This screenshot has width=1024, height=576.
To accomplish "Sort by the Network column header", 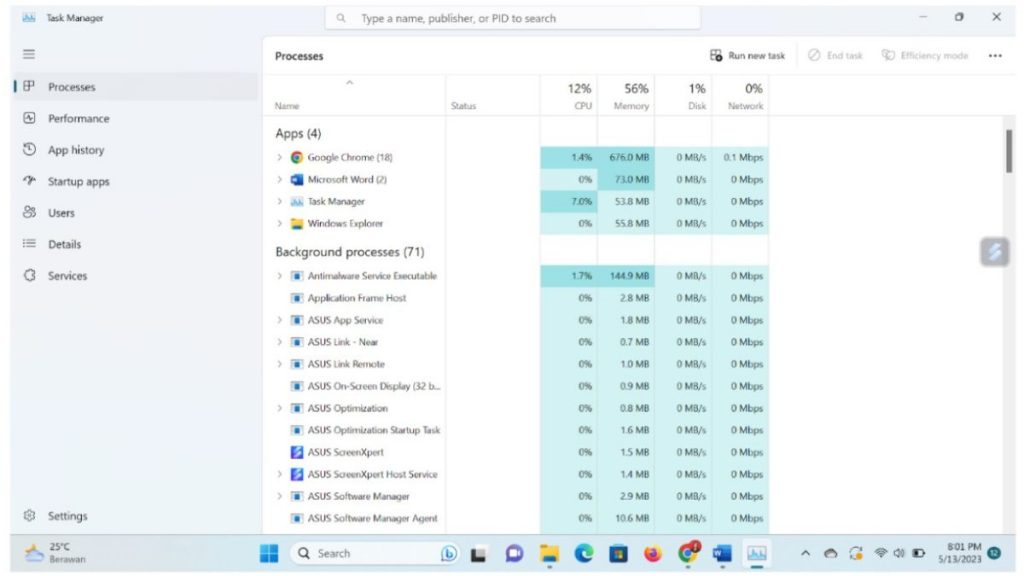I will [x=740, y=96].
